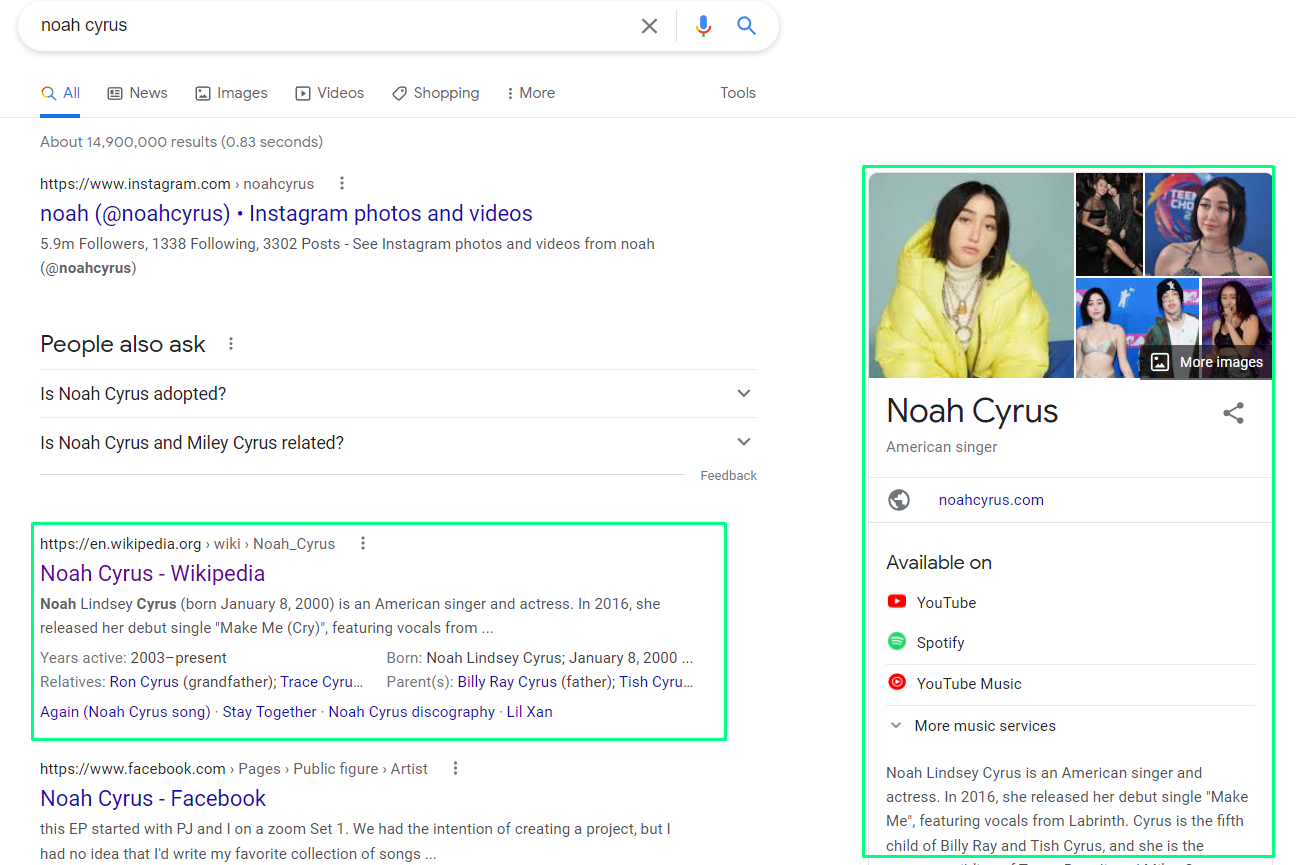This screenshot has height=865, width=1296.
Task: Open People also ask options menu
Action: click(x=231, y=344)
